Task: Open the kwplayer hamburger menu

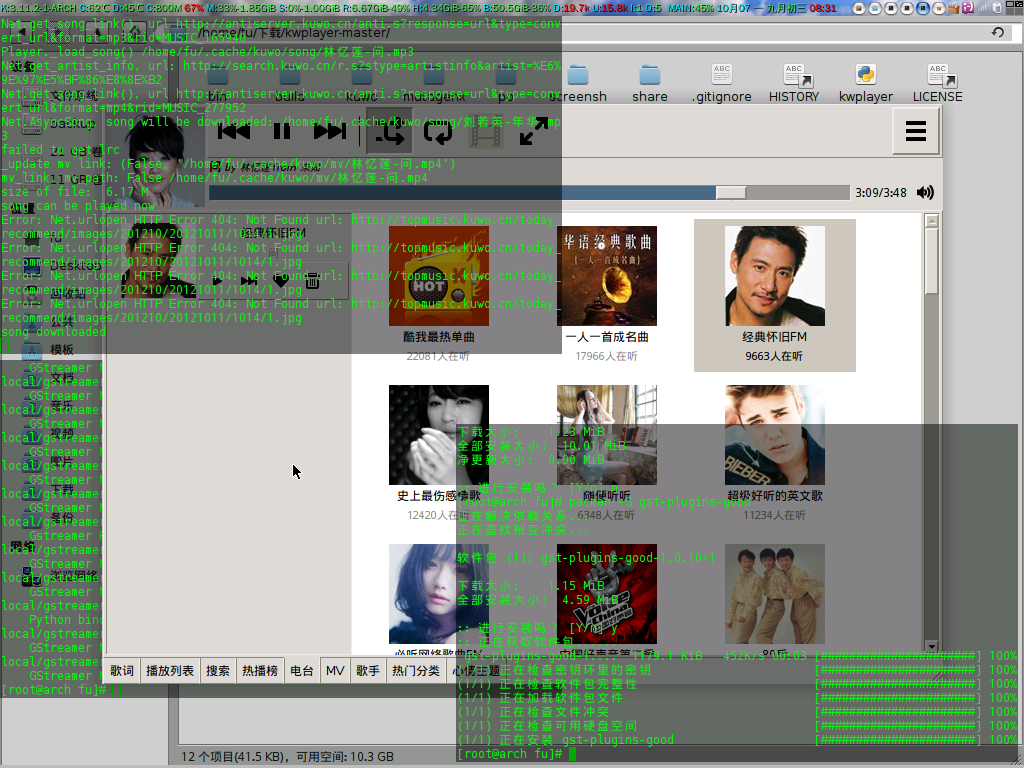Action: point(916,131)
